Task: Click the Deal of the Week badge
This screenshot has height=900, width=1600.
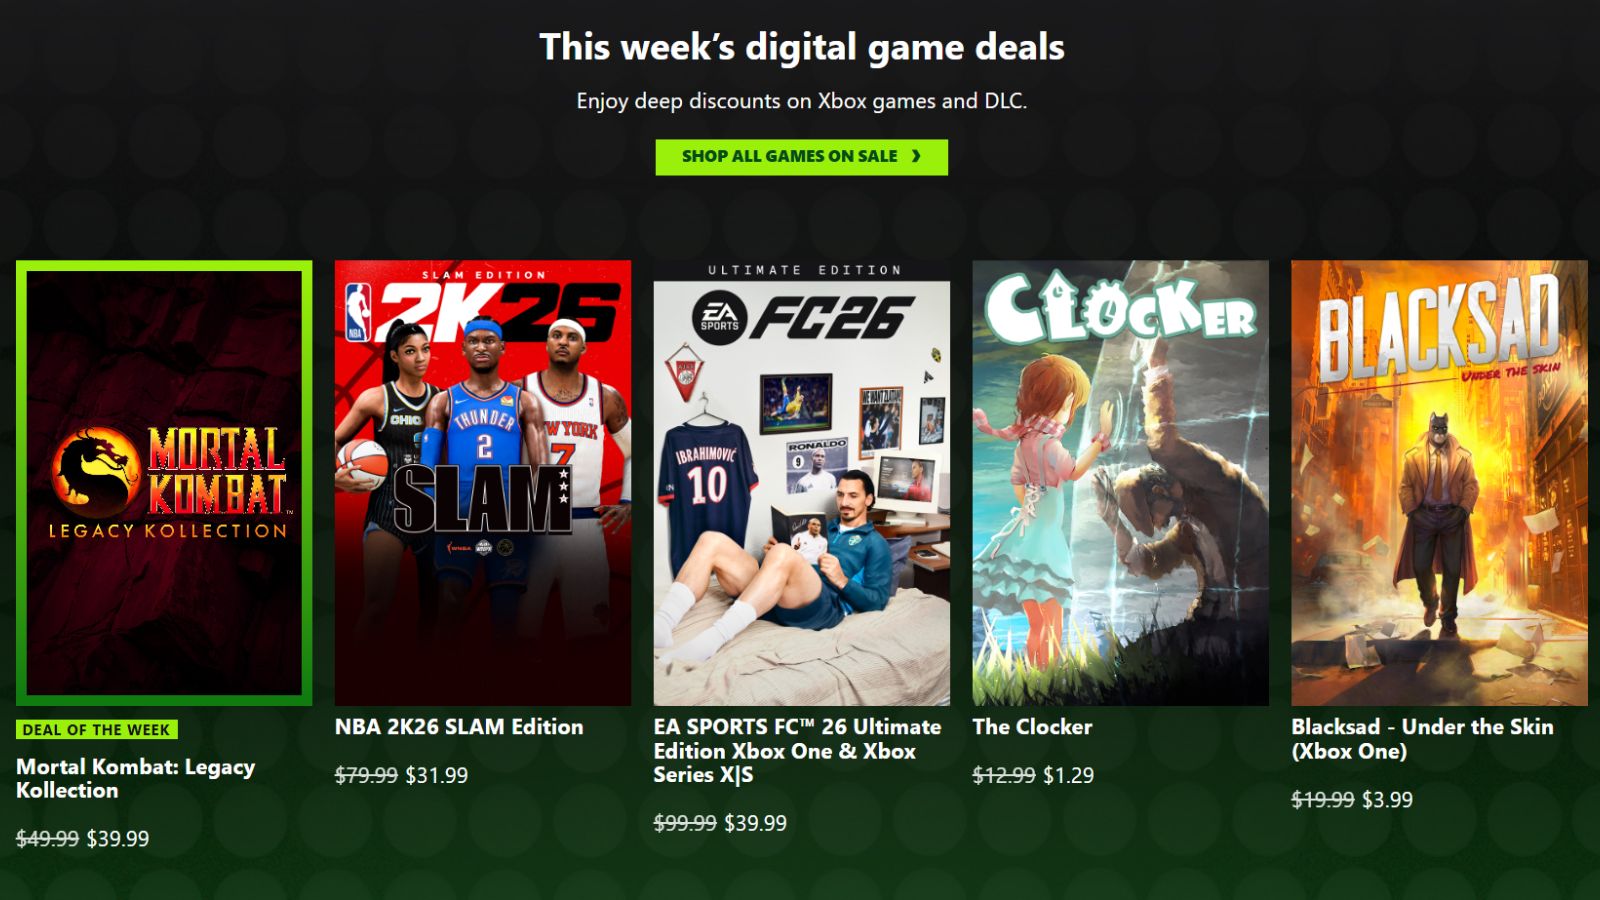Action: pos(97,730)
